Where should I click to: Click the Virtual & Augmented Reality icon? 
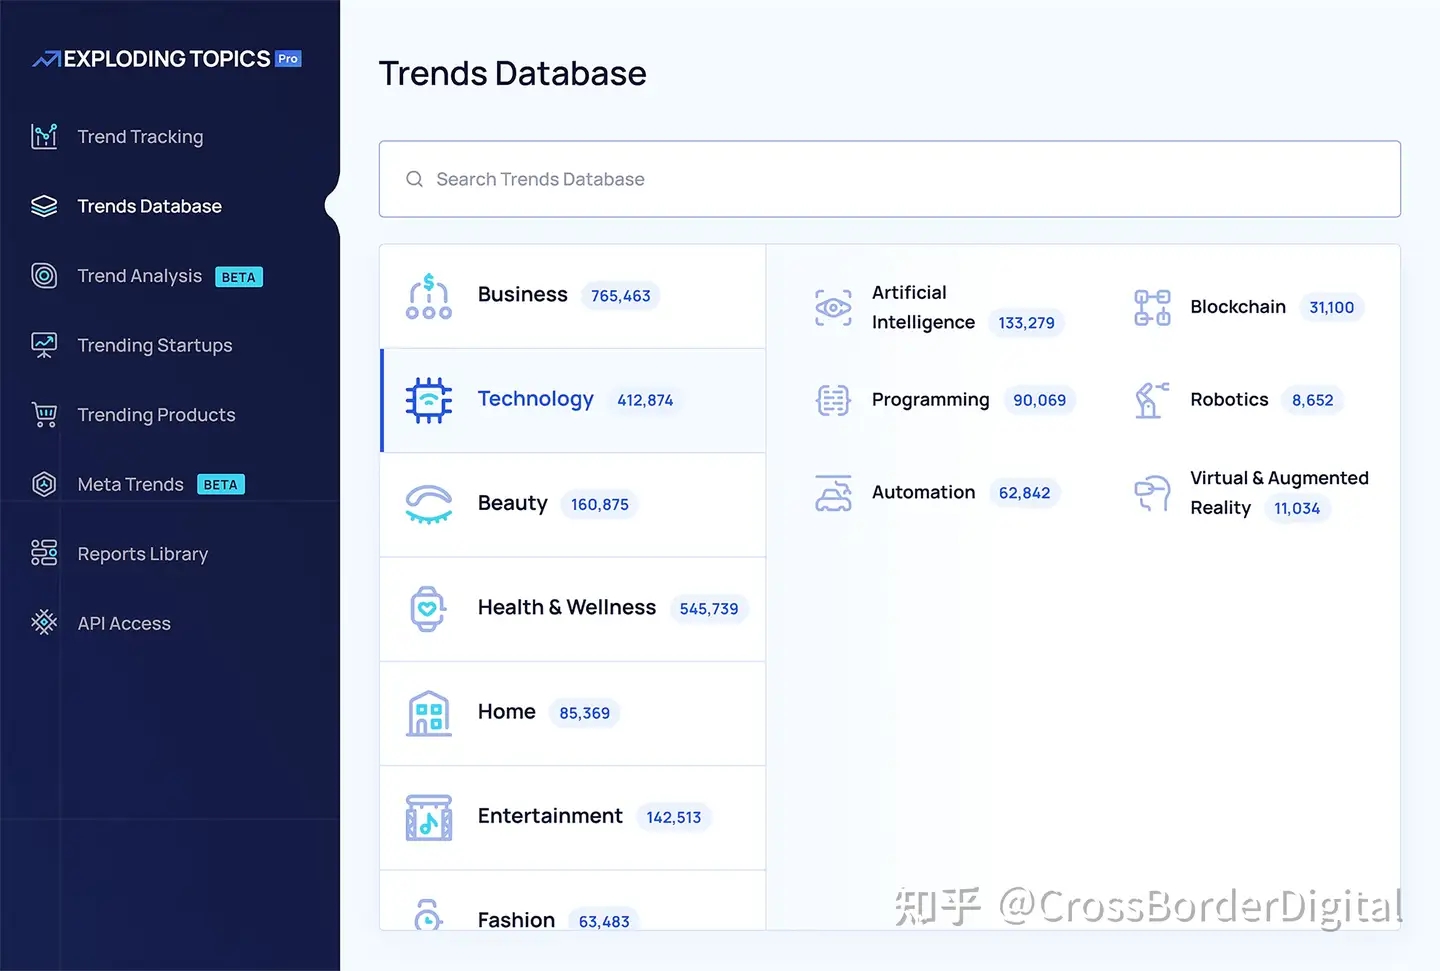(1151, 493)
